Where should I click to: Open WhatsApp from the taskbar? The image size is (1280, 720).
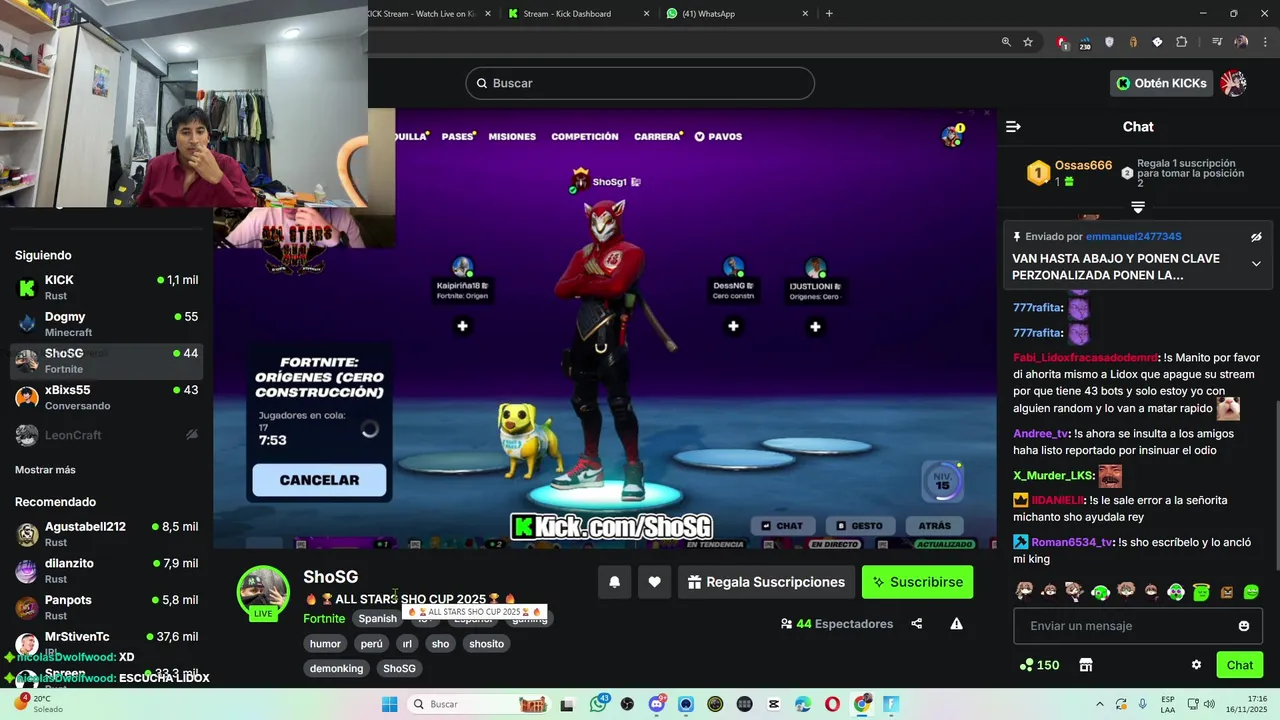pyautogui.click(x=598, y=704)
